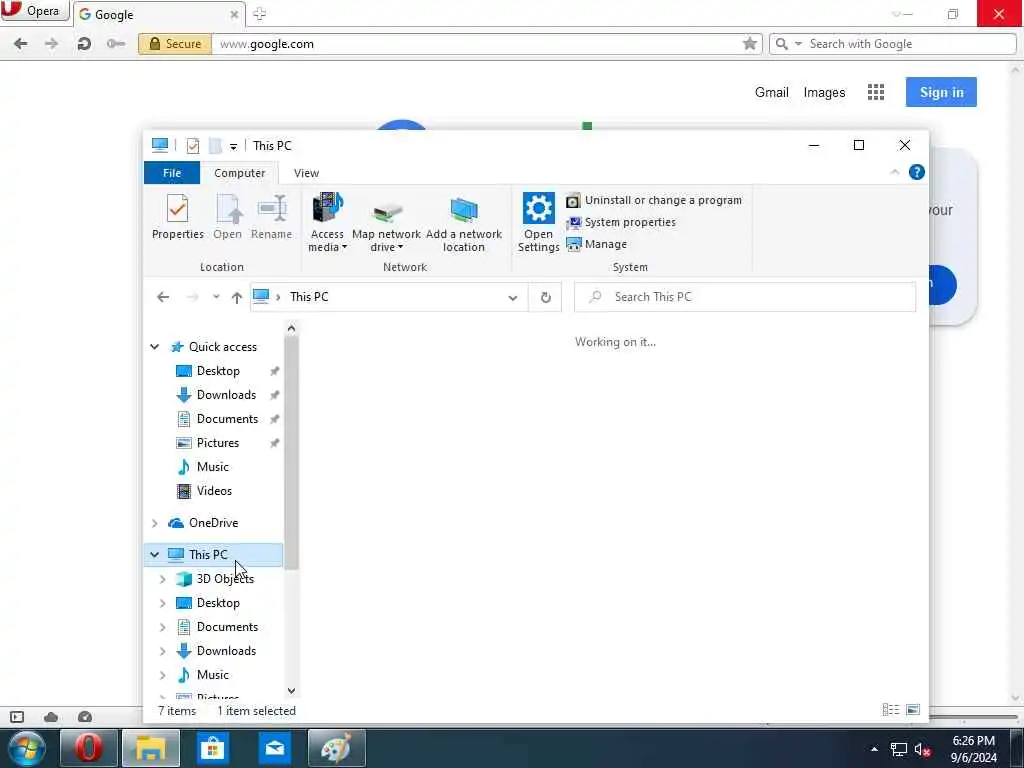Open the Explorer help icon
1024x768 pixels.
pyautogui.click(x=916, y=172)
